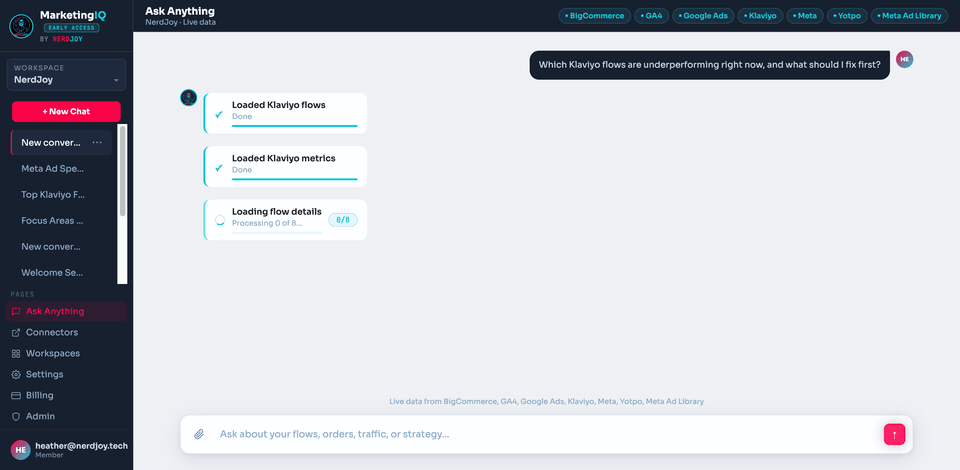Click the Yotpo connector chip
Viewport: 960px width, 470px height.
pos(847,16)
